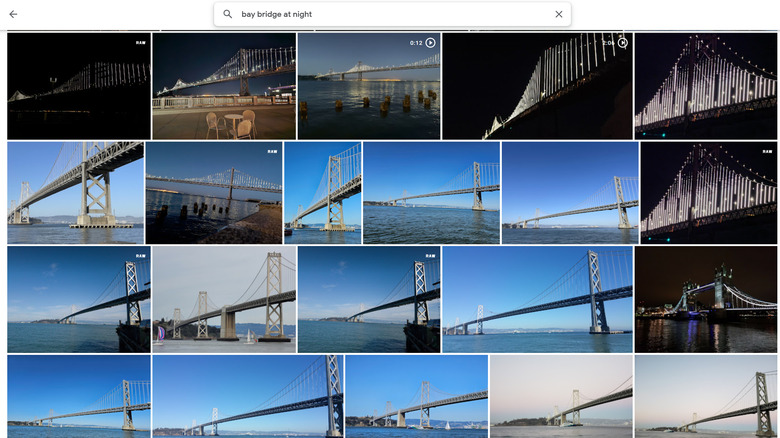Click RAW badge on second-row rightmost night photo

click(766, 151)
